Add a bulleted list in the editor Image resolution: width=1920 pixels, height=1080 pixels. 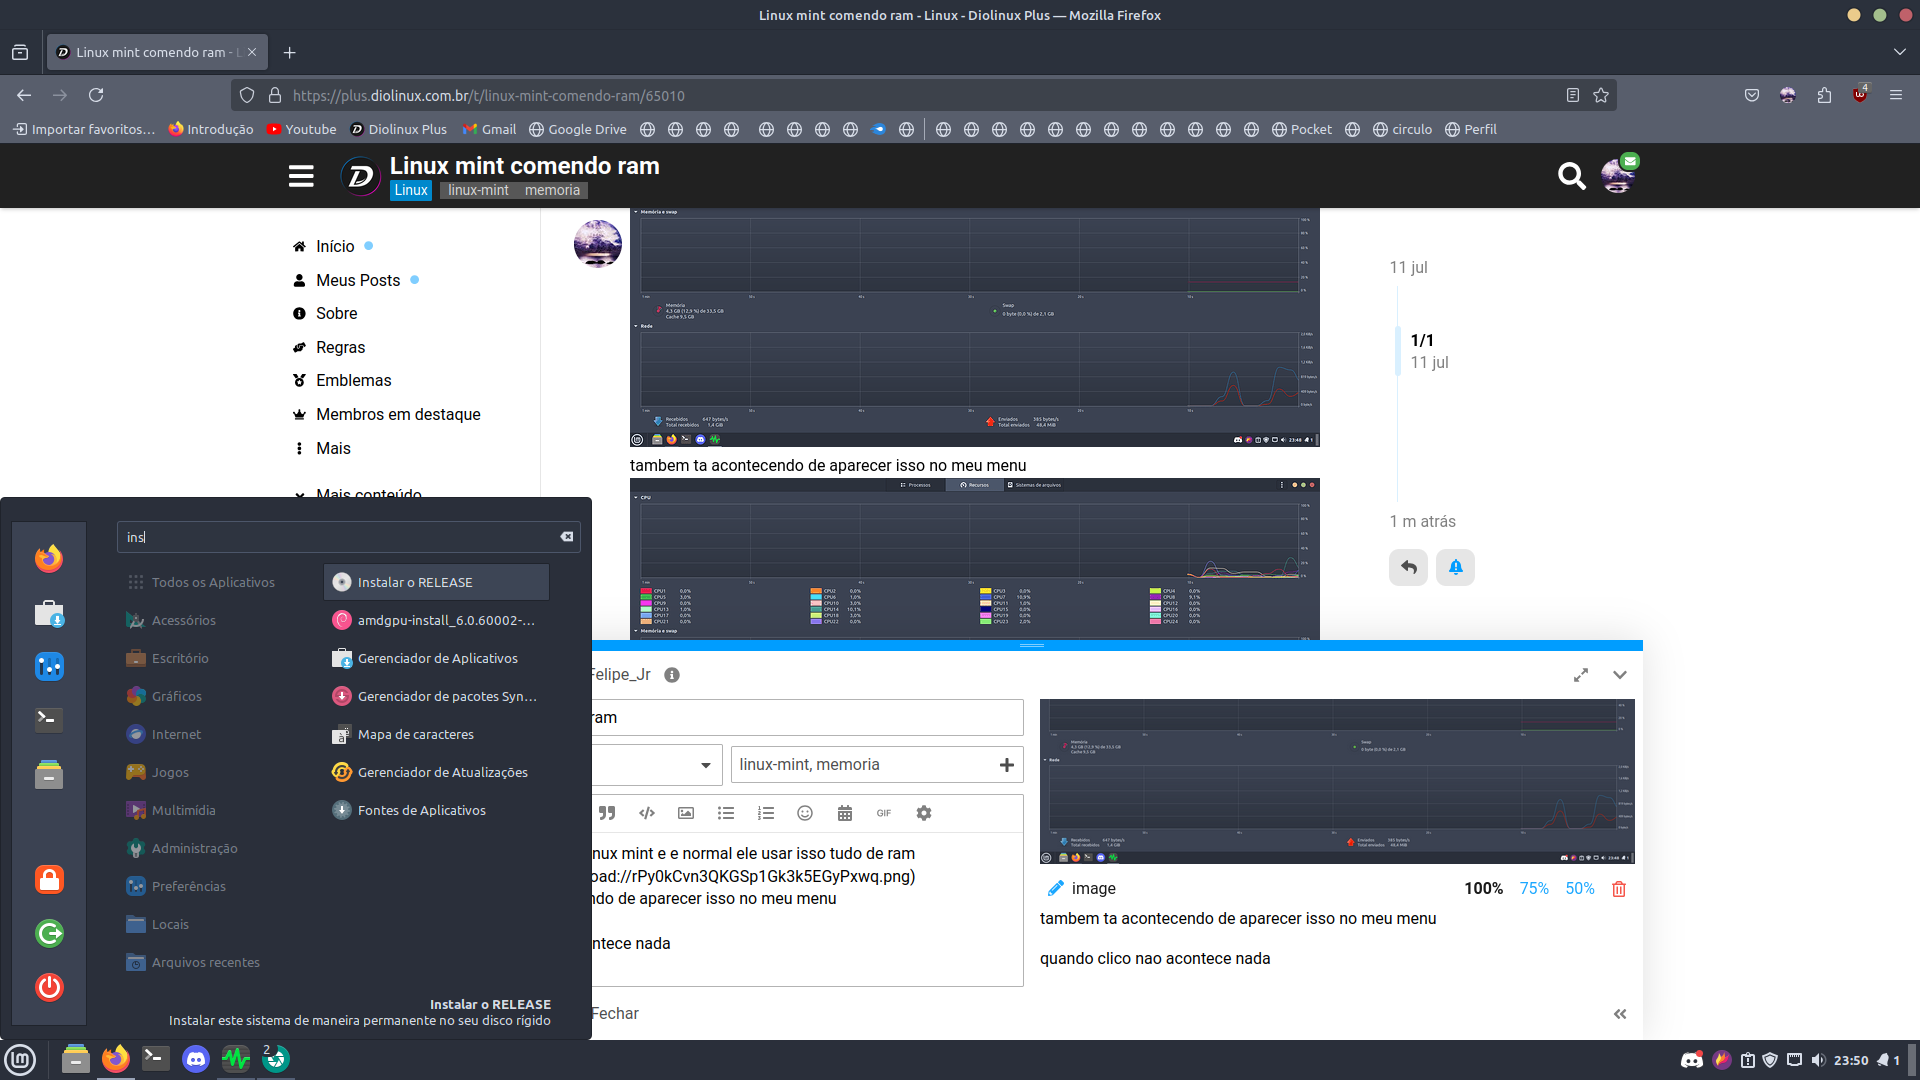pos(726,813)
